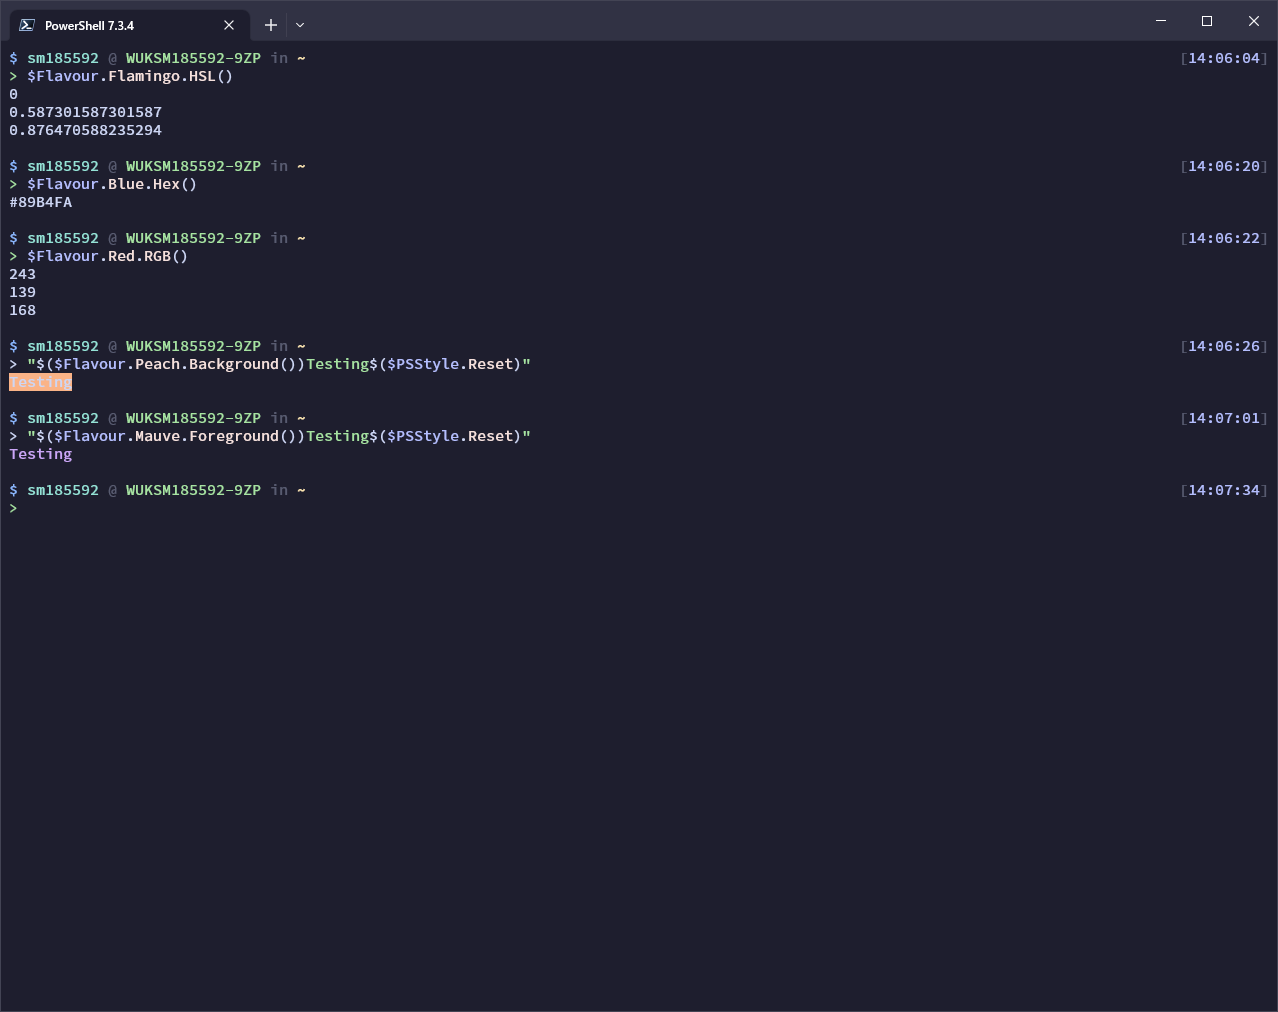Place cursor at the empty command prompt
Screen dimensions: 1278x1012
[30, 508]
